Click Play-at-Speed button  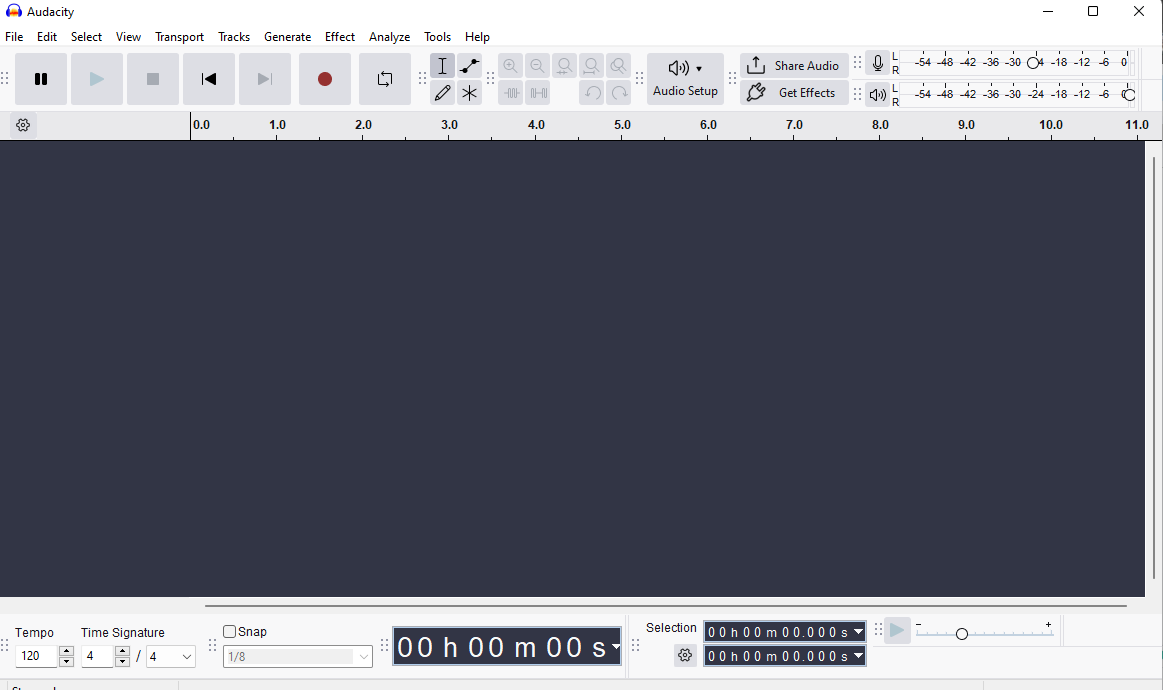tap(897, 631)
